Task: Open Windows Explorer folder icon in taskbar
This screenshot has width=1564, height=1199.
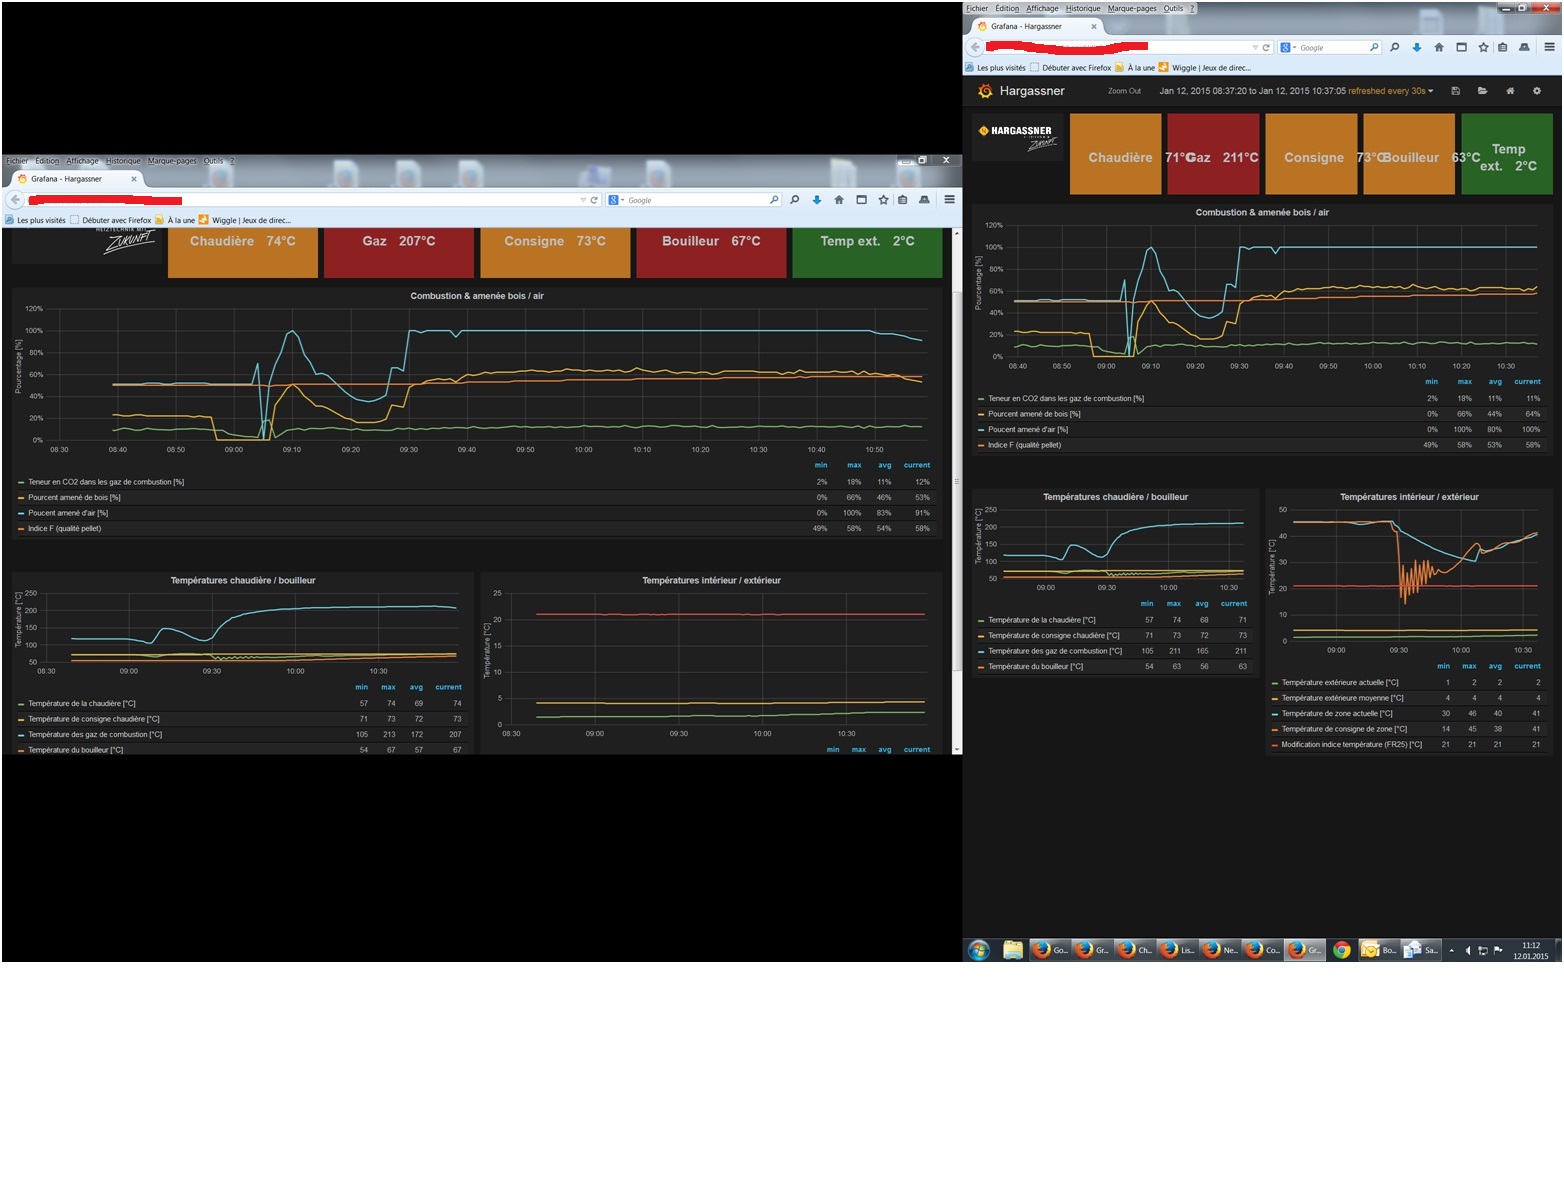Action: (x=1013, y=950)
